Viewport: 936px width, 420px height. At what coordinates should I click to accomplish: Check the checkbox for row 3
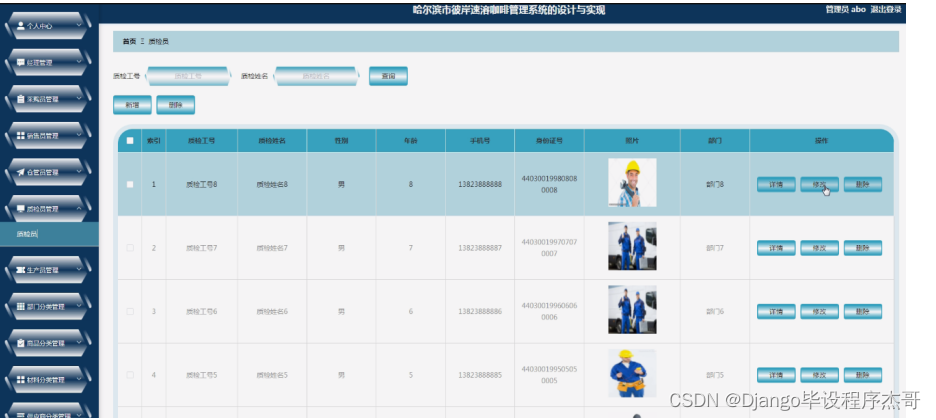tap(130, 311)
